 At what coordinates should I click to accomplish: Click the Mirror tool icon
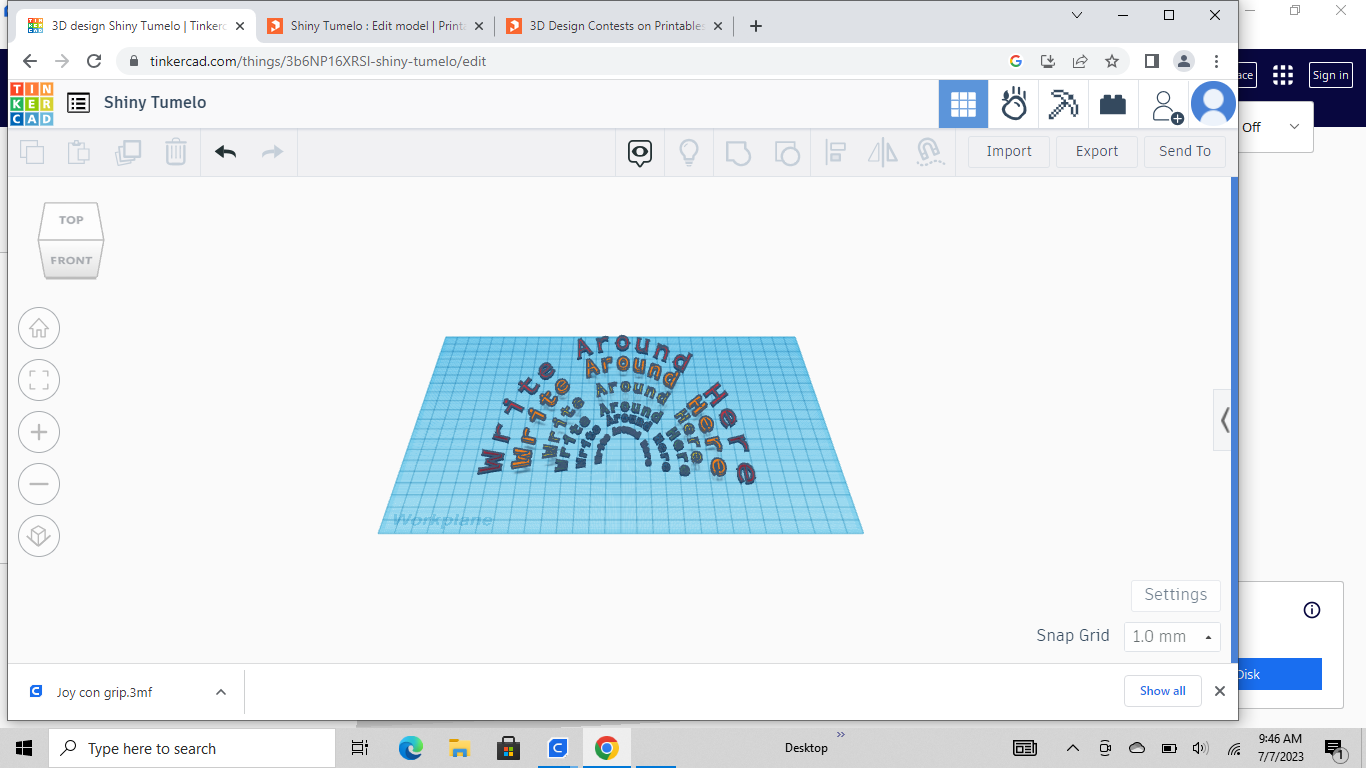[x=883, y=152]
